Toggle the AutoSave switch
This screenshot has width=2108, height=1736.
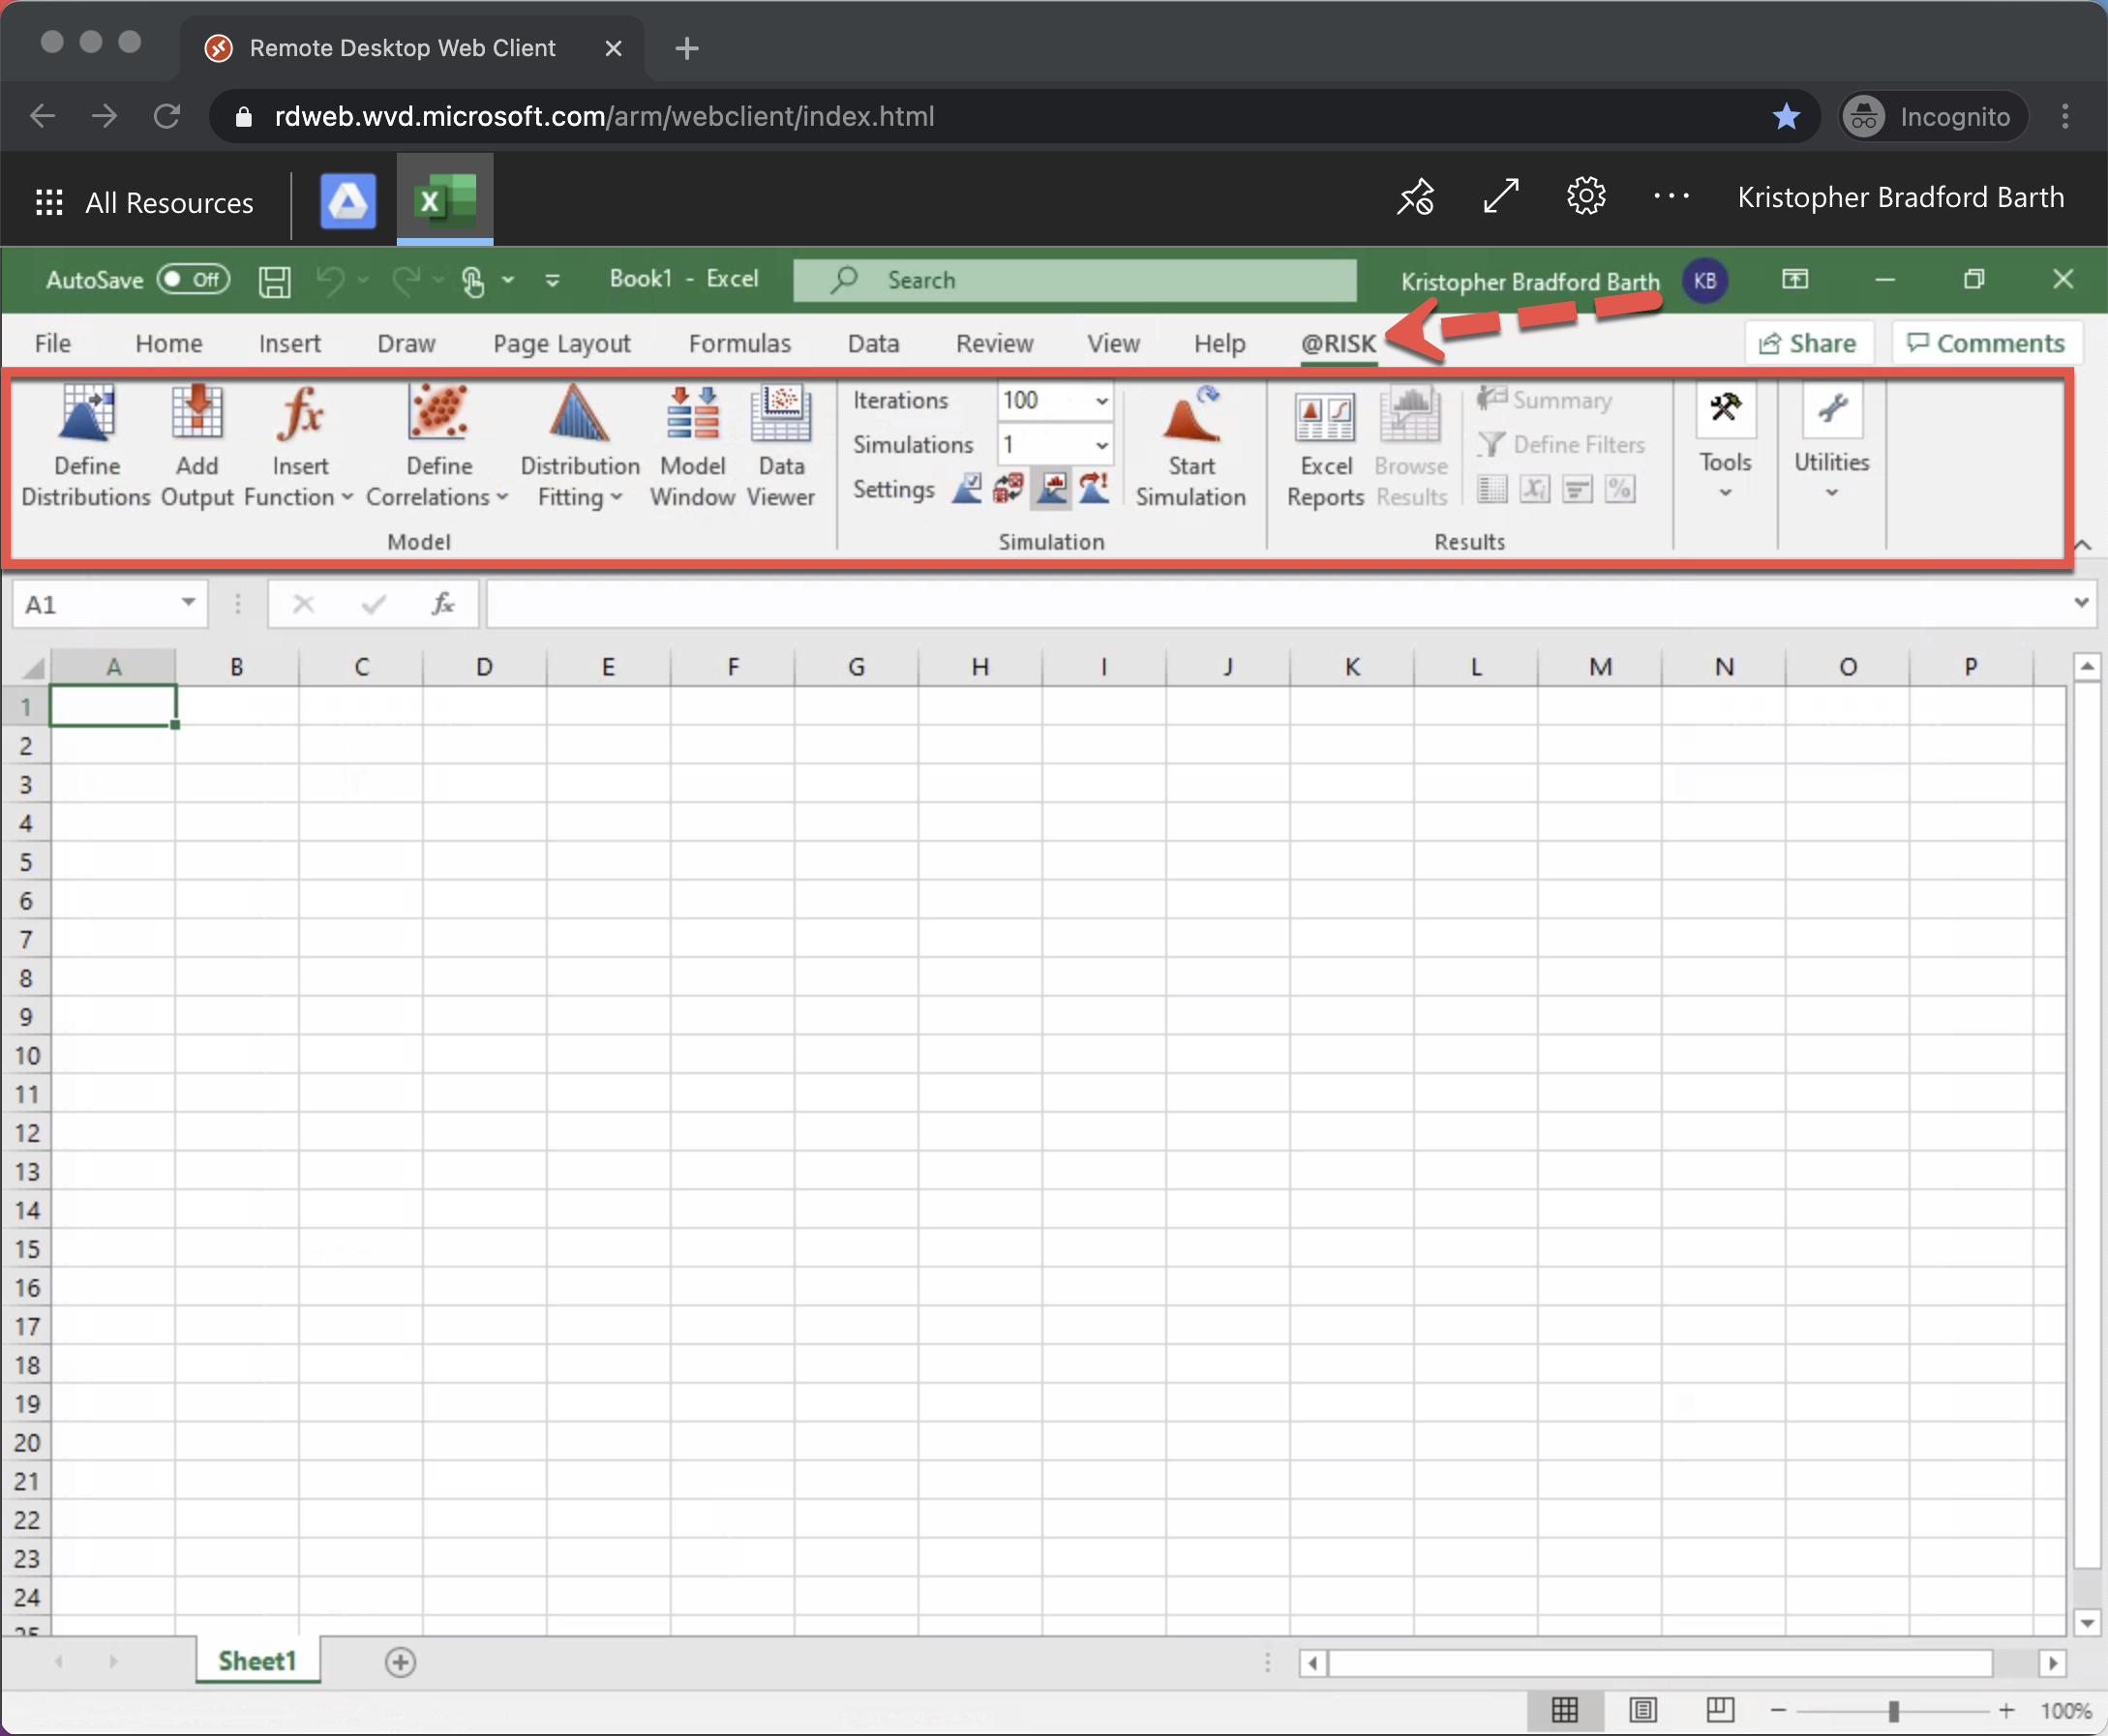click(193, 279)
